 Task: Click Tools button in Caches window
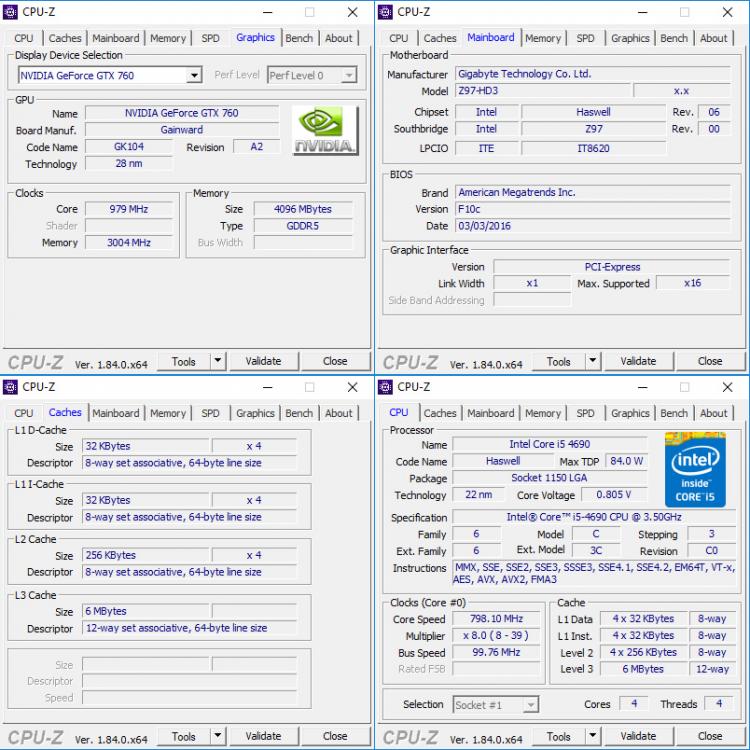pos(184,736)
